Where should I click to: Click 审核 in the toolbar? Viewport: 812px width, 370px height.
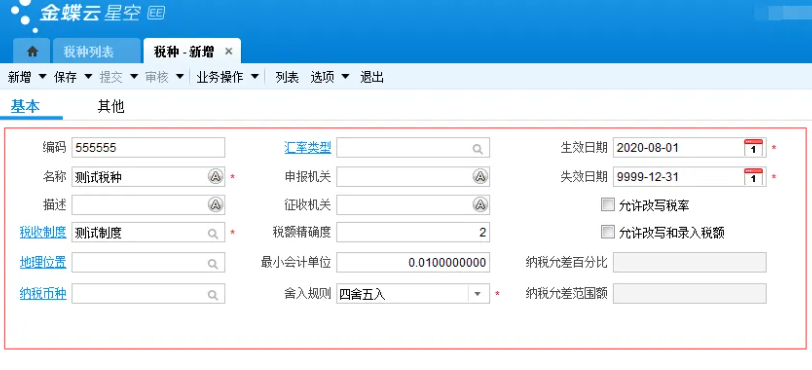pos(157,78)
